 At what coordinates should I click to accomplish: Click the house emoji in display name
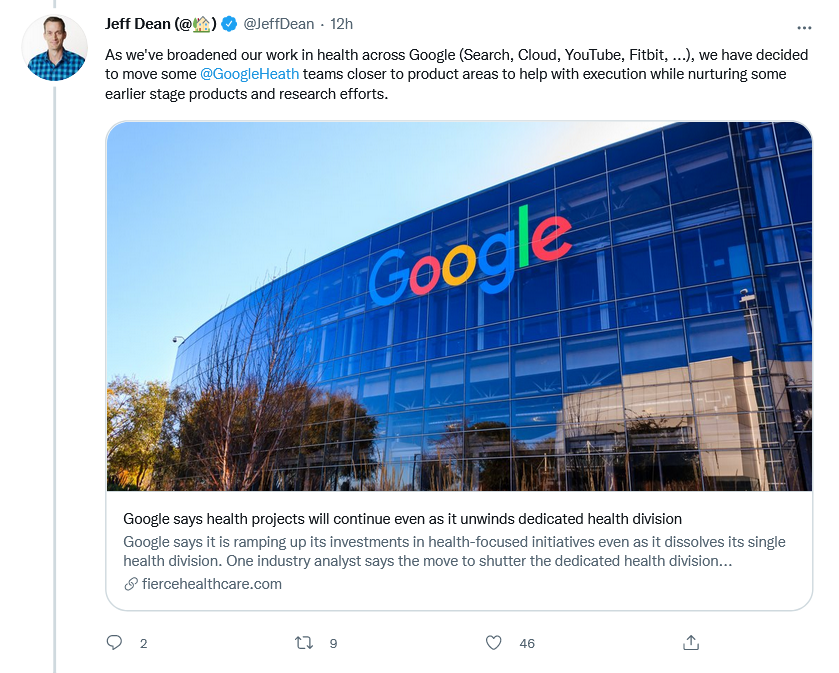click(201, 25)
